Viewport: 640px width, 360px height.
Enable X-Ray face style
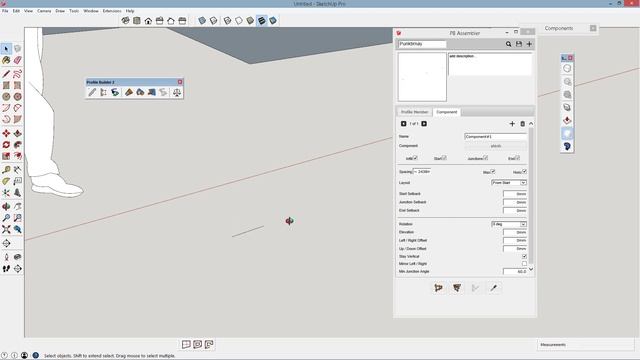(202, 20)
